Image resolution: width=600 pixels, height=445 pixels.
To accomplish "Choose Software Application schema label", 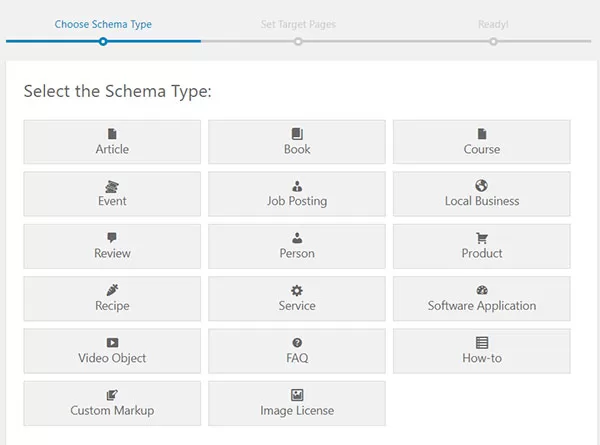I will 482,306.
